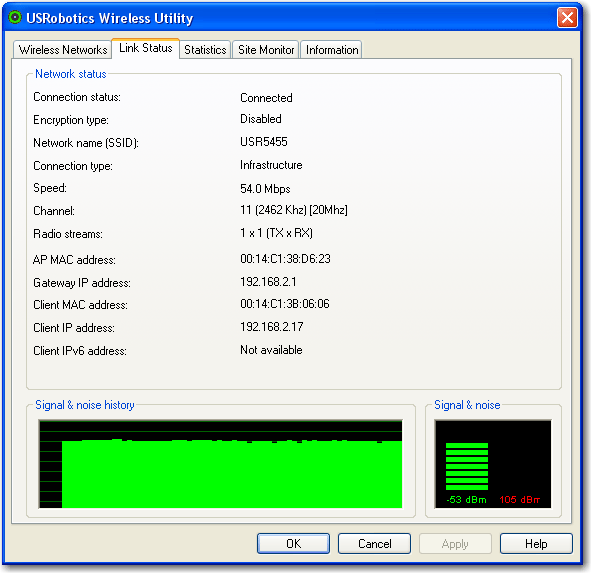Screen dimensions: 591x573
Task: Go to the Site Monitor tab
Action: 266,50
